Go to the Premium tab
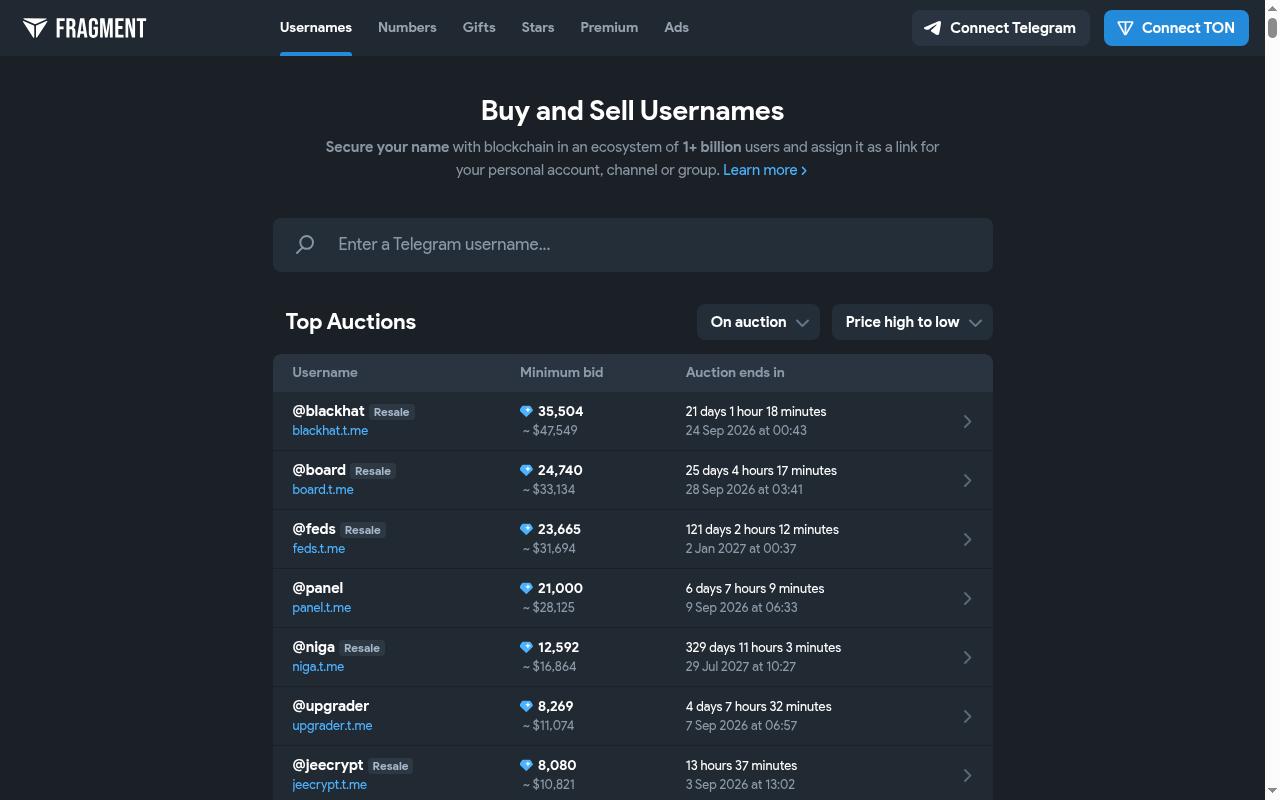This screenshot has height=800, width=1280. point(609,27)
